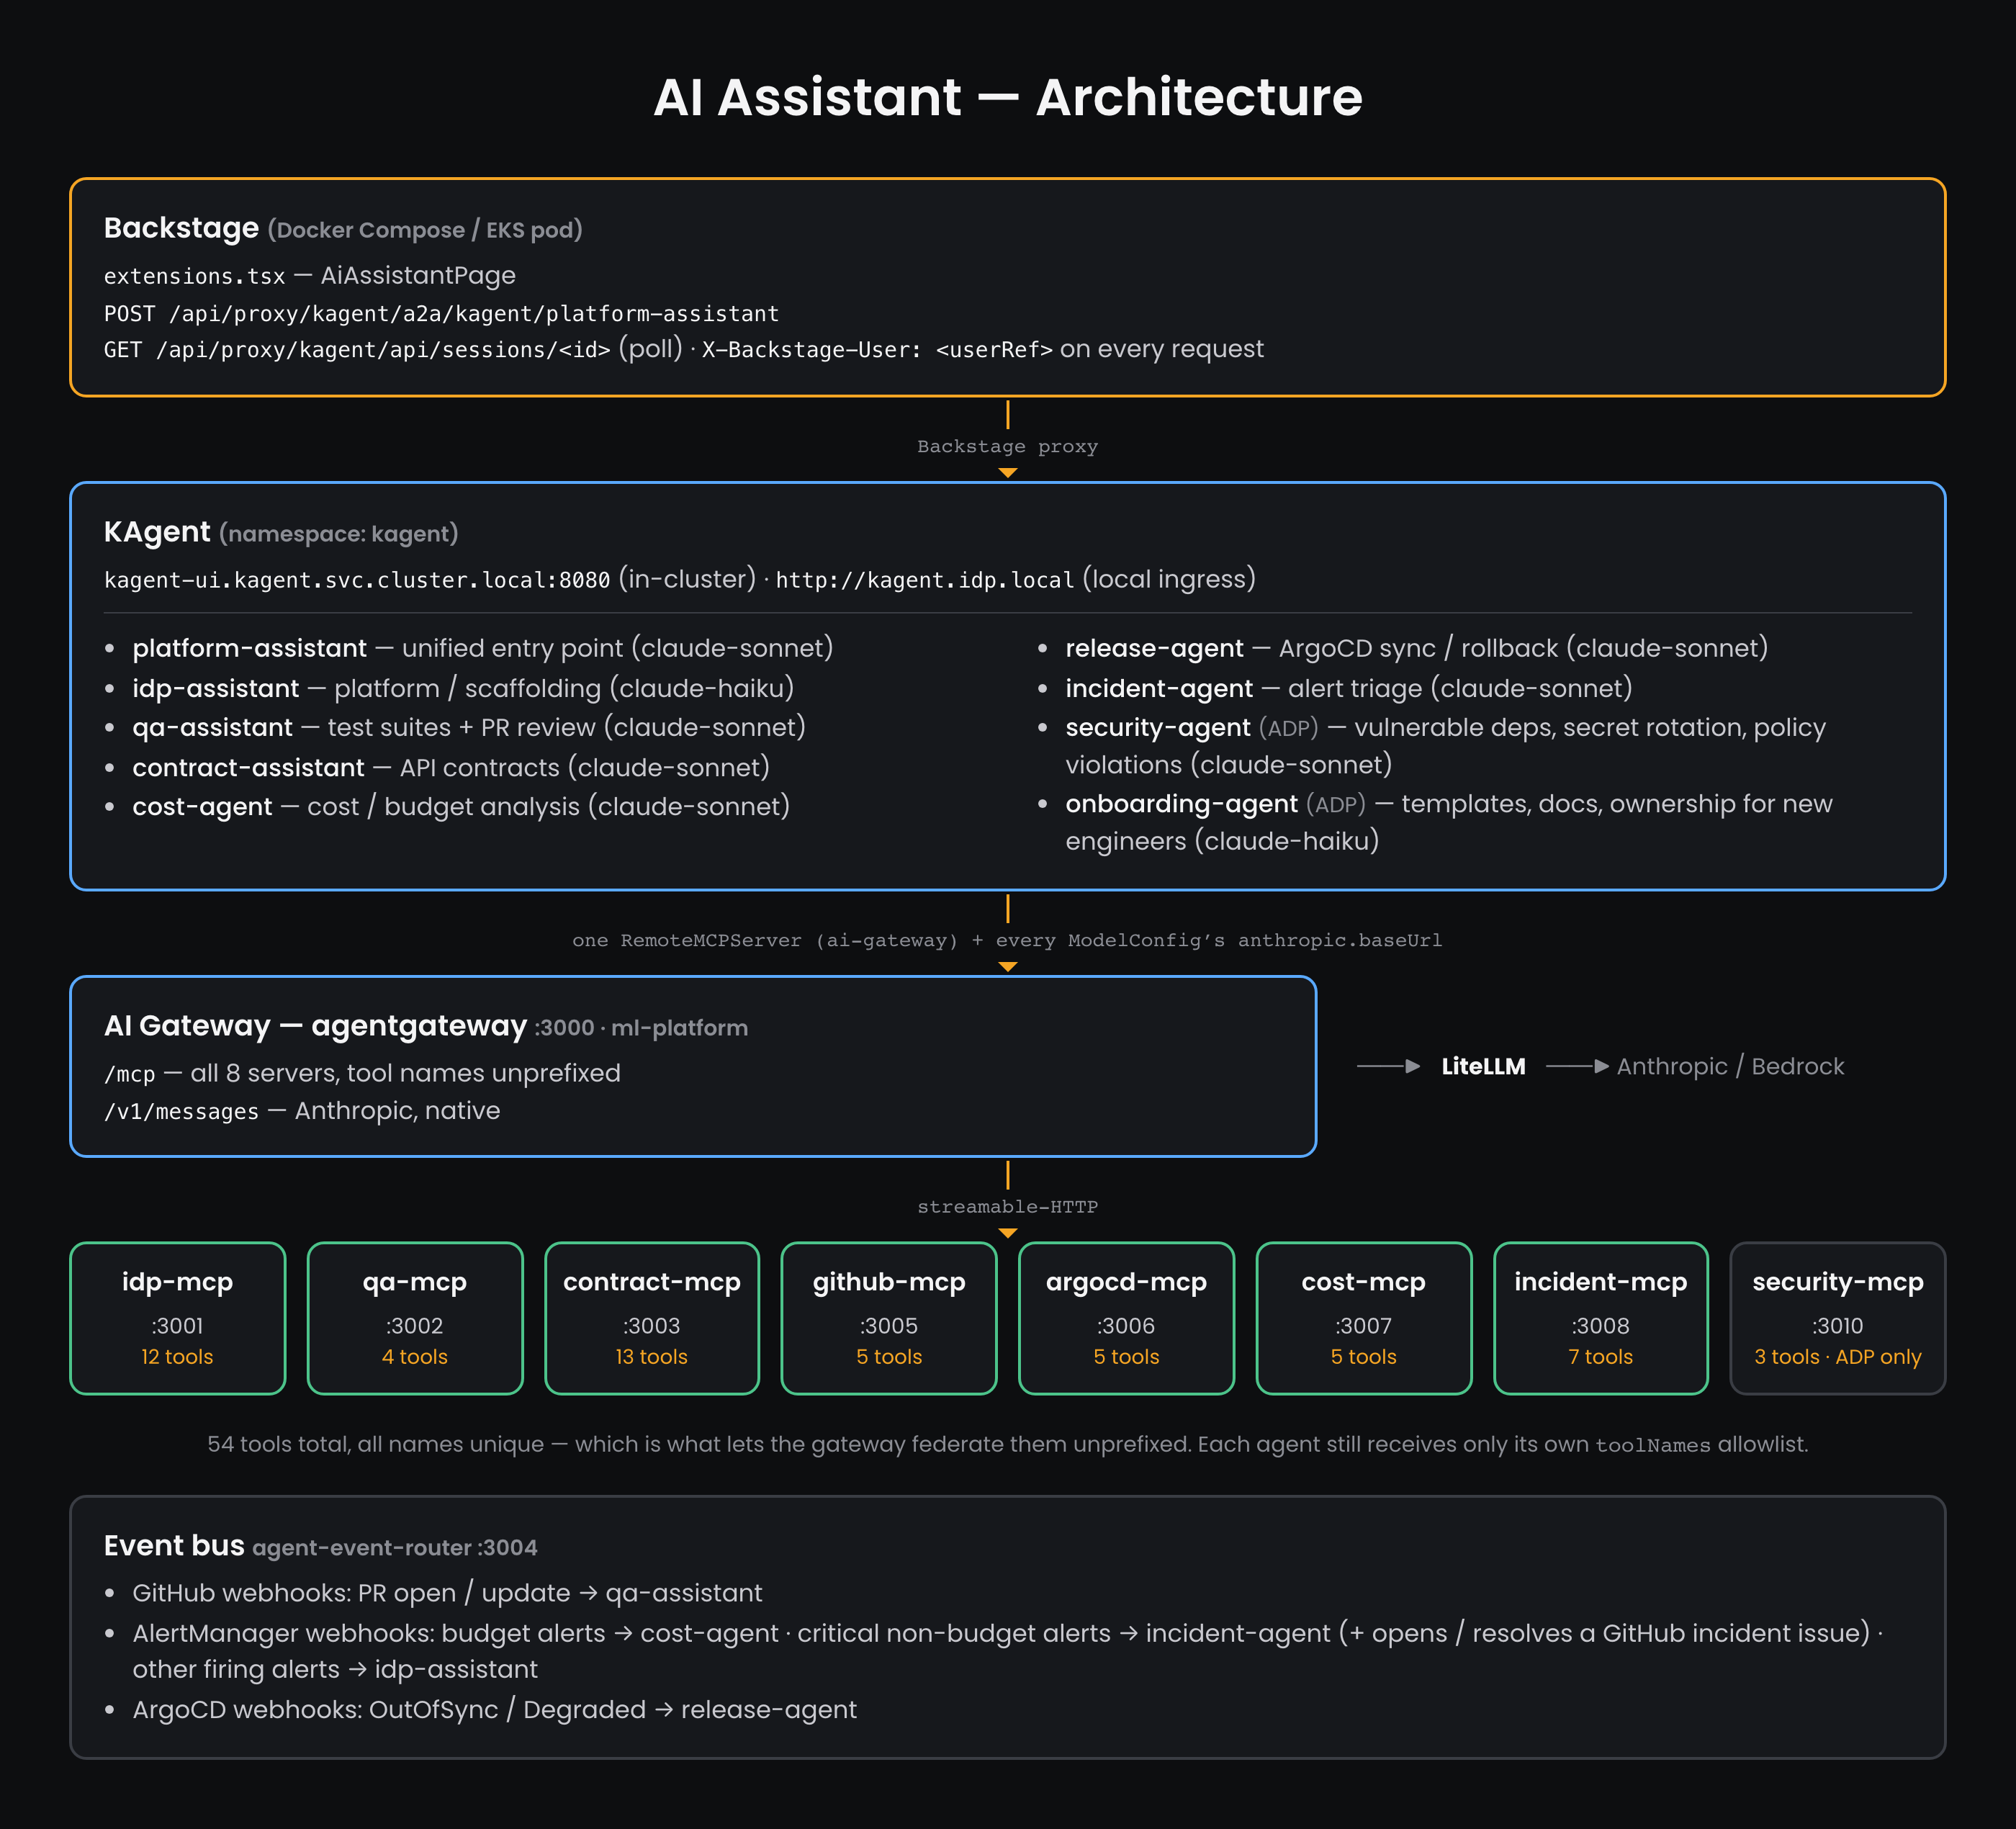The image size is (2016, 1829).
Task: Click the AI Assistant — Architecture title
Action: (1007, 97)
